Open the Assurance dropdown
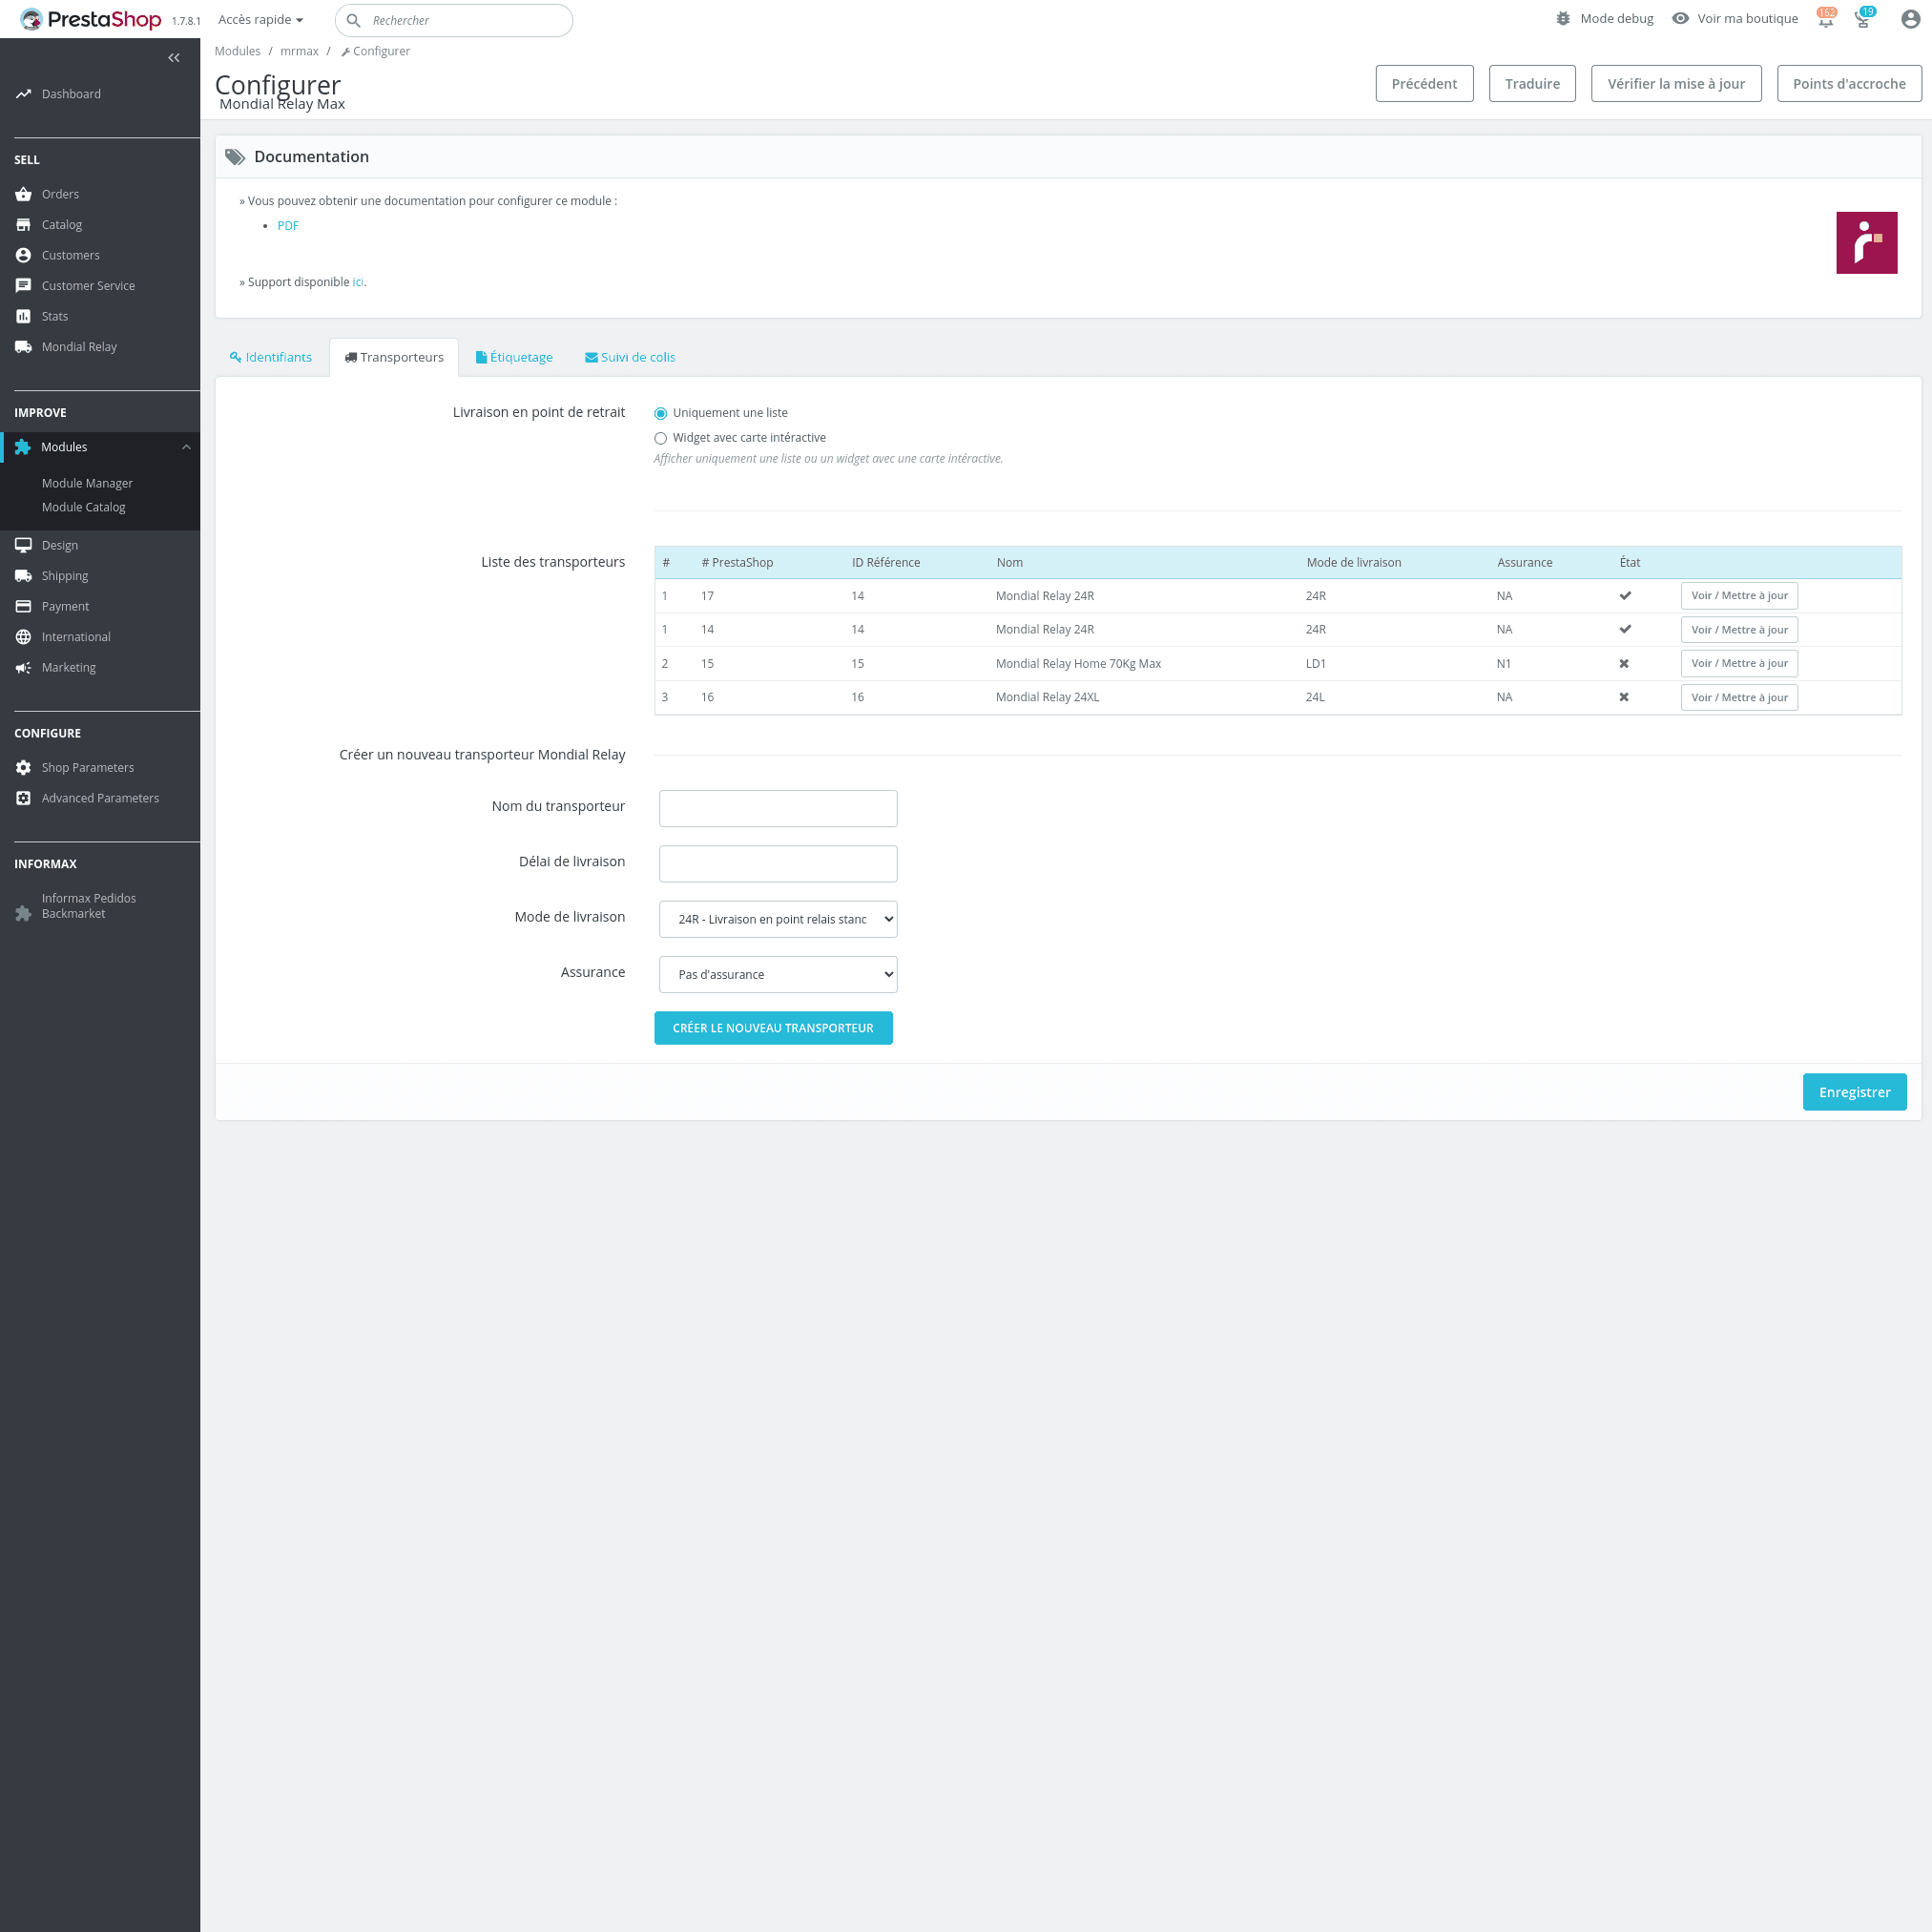The width and height of the screenshot is (1932, 1932). point(778,974)
